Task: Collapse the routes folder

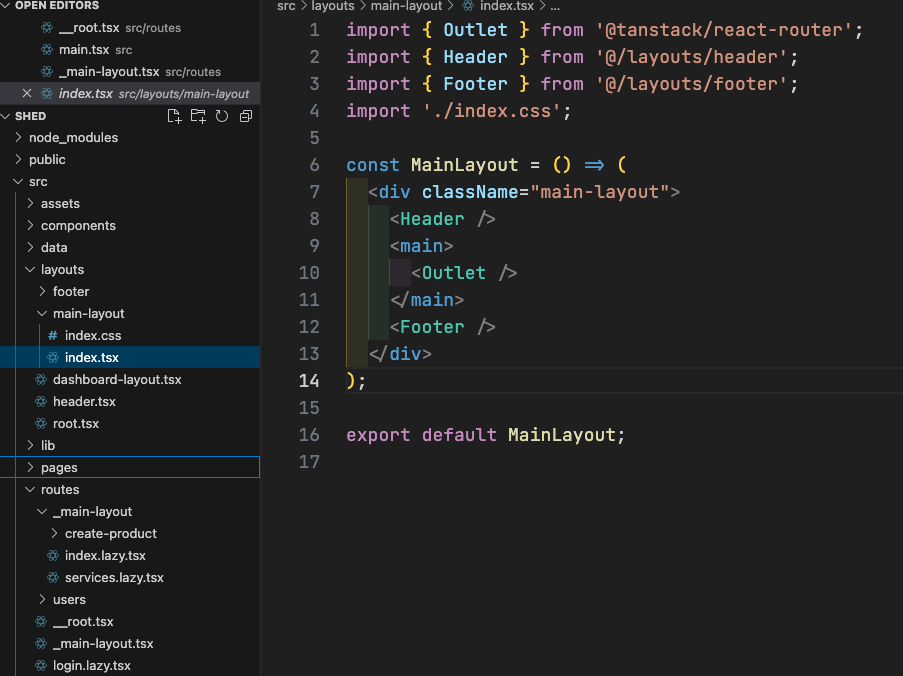Action: click(31, 489)
